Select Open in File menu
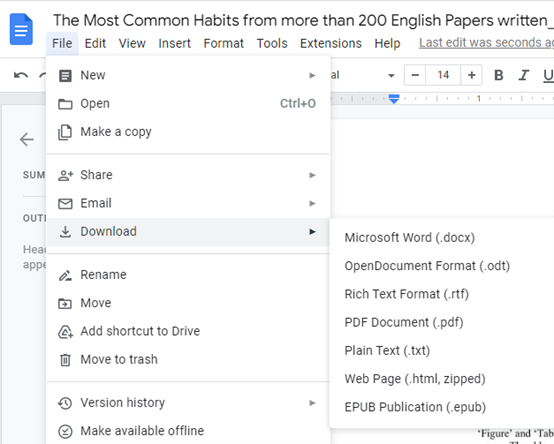This screenshot has height=444, width=554. click(188, 104)
